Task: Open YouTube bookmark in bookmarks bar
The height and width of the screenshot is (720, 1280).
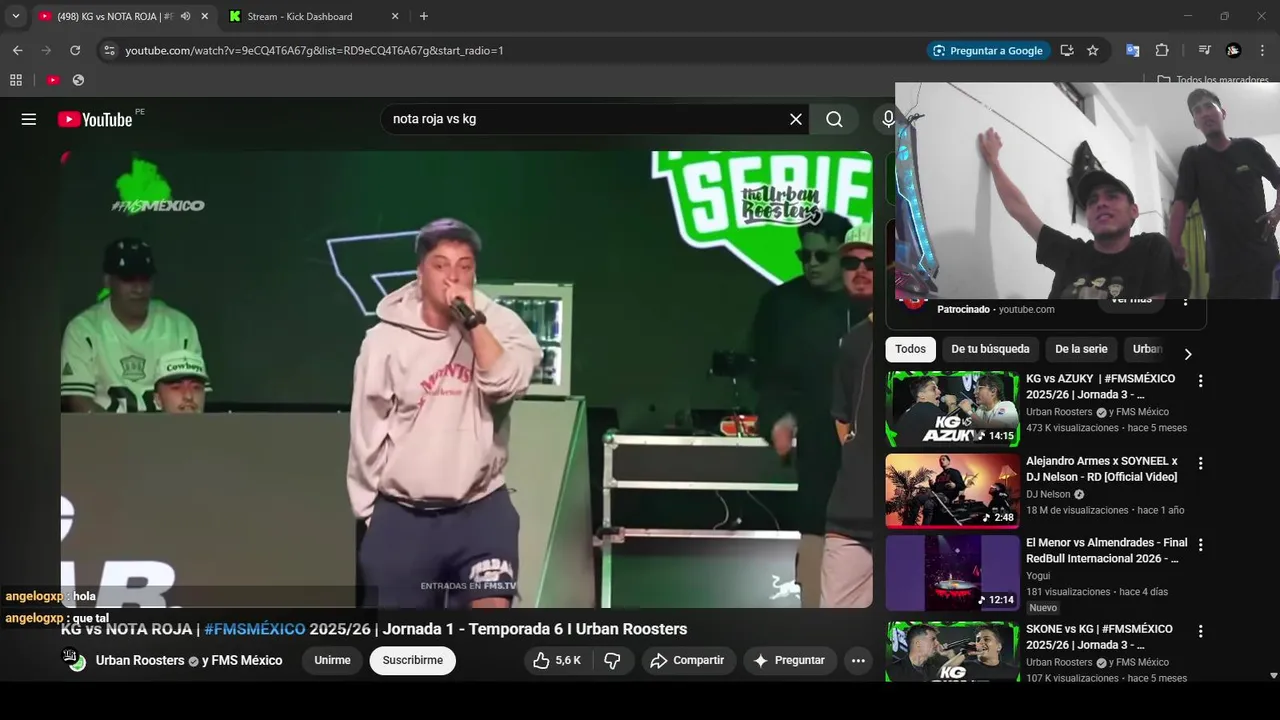Action: [53, 80]
